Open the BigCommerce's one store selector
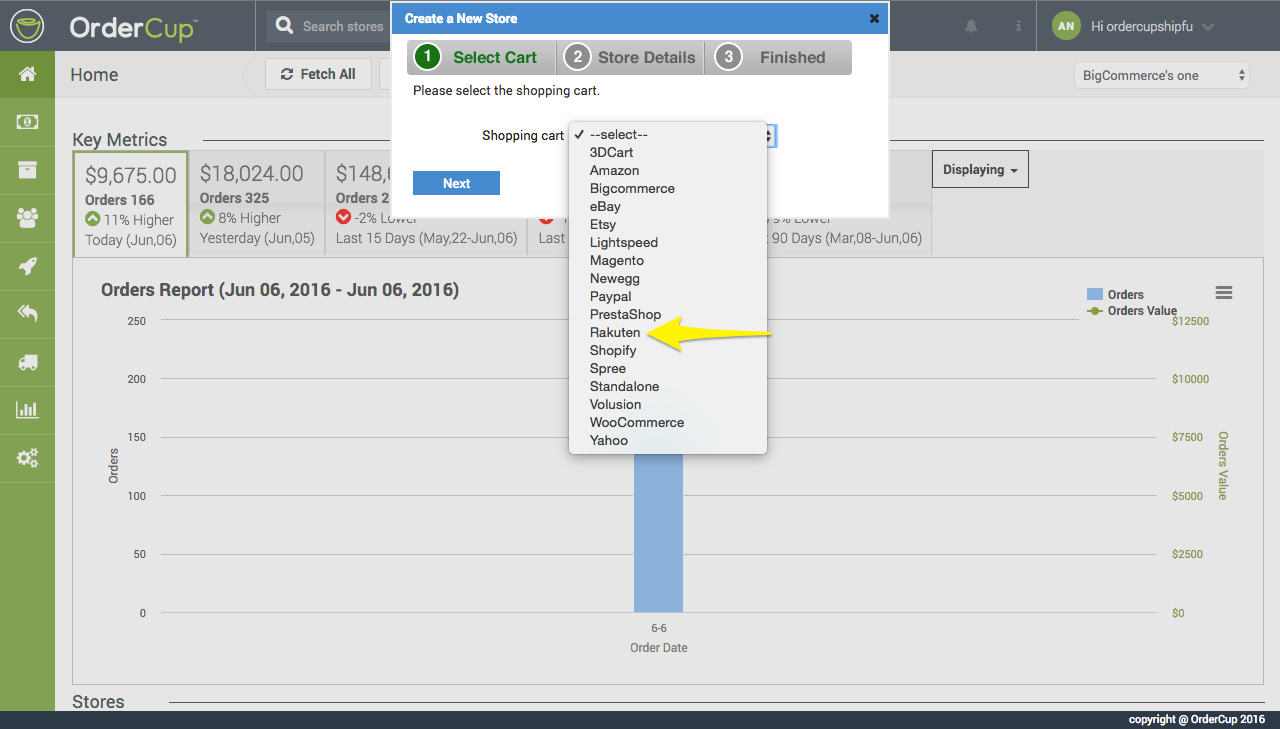 coord(1162,75)
